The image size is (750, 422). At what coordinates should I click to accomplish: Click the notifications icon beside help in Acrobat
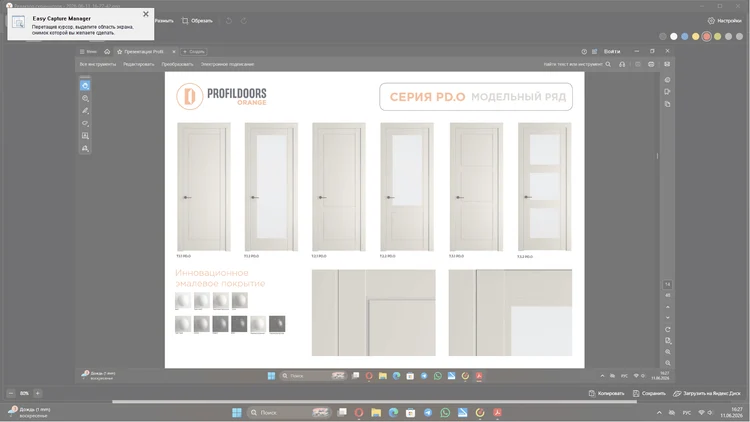595,51
